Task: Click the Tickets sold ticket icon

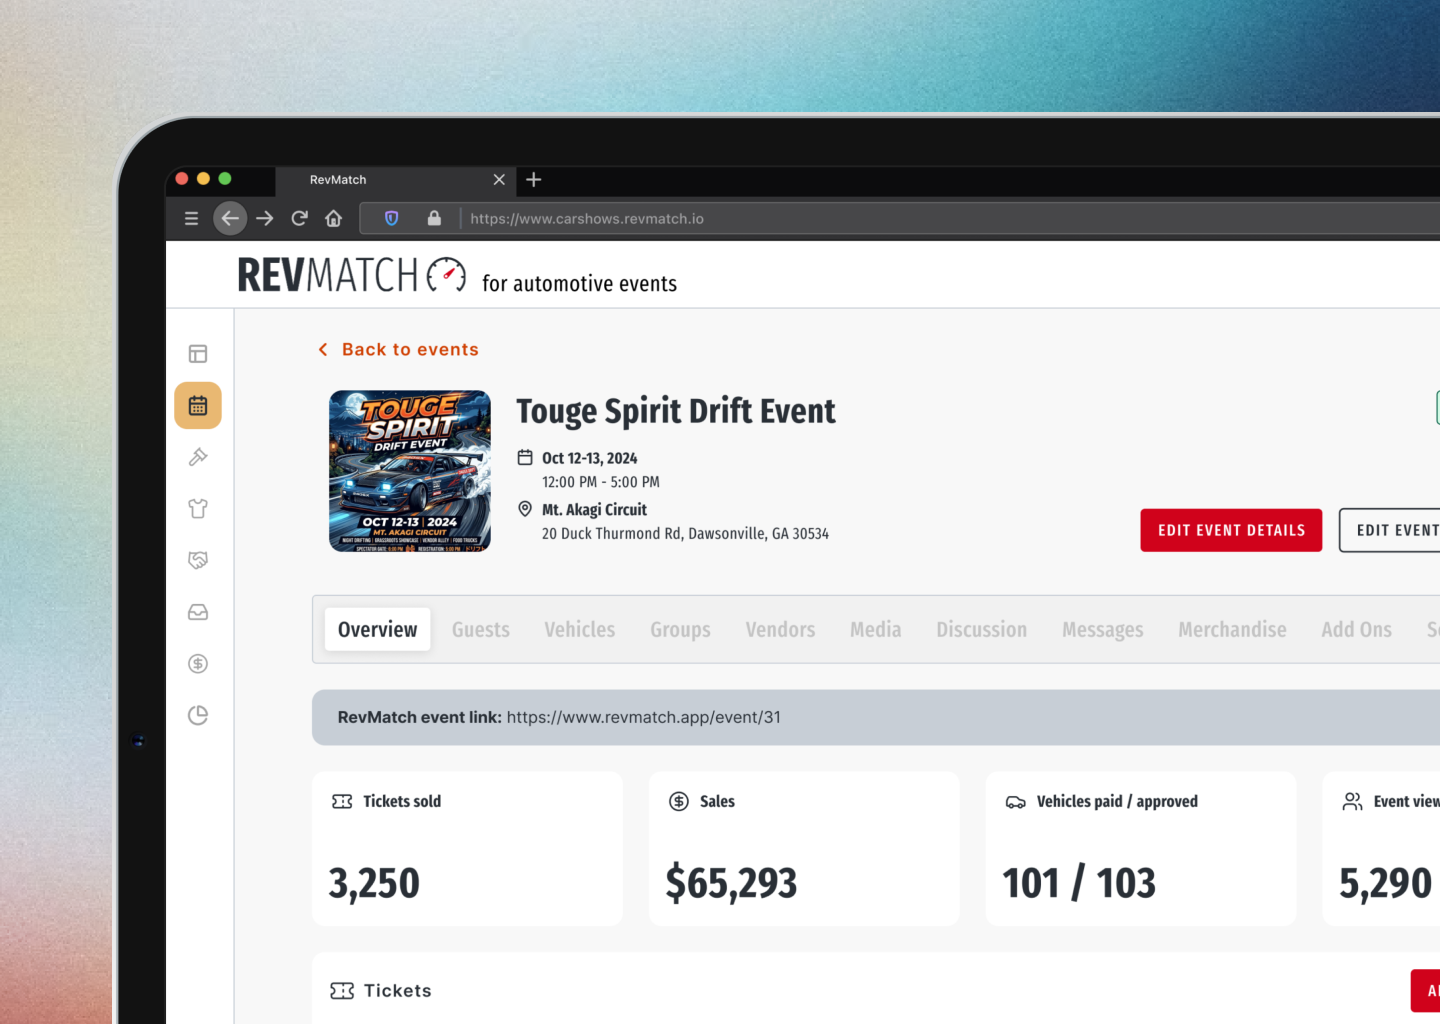Action: pos(342,802)
